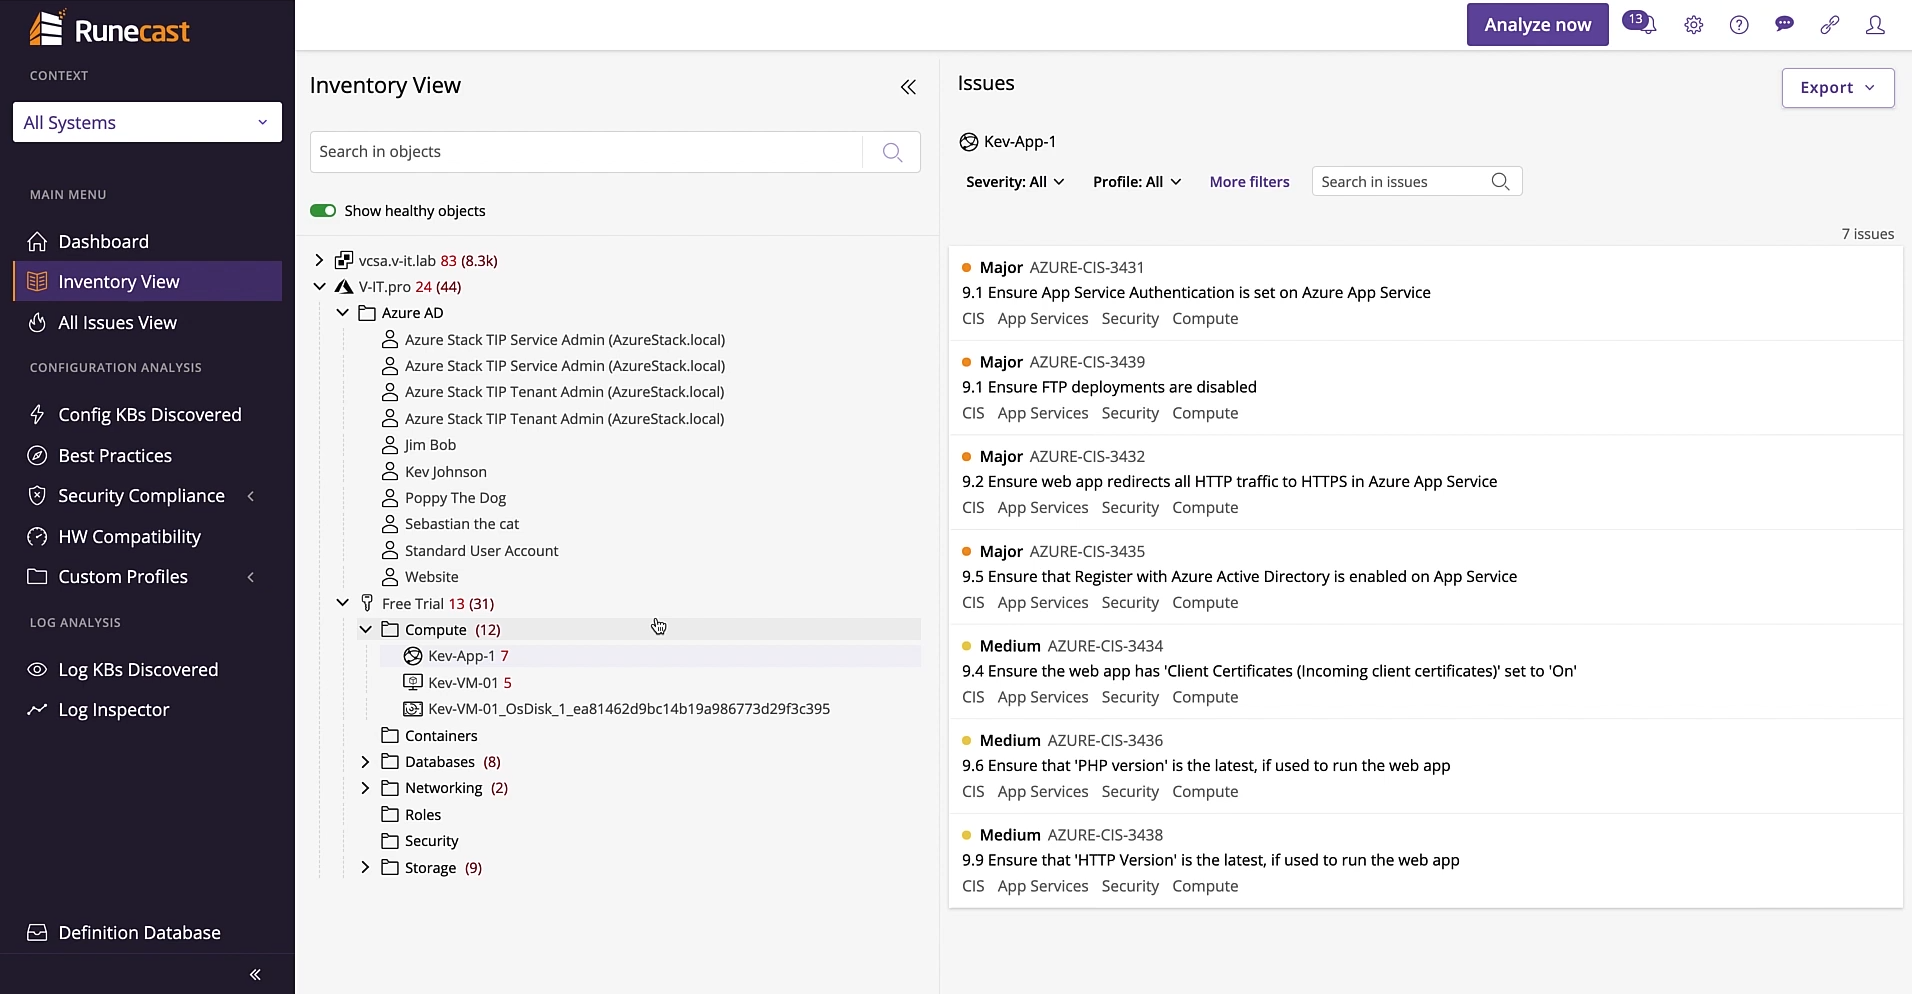1912x994 pixels.
Task: Collapse the Azure AD folder
Action: (x=342, y=313)
